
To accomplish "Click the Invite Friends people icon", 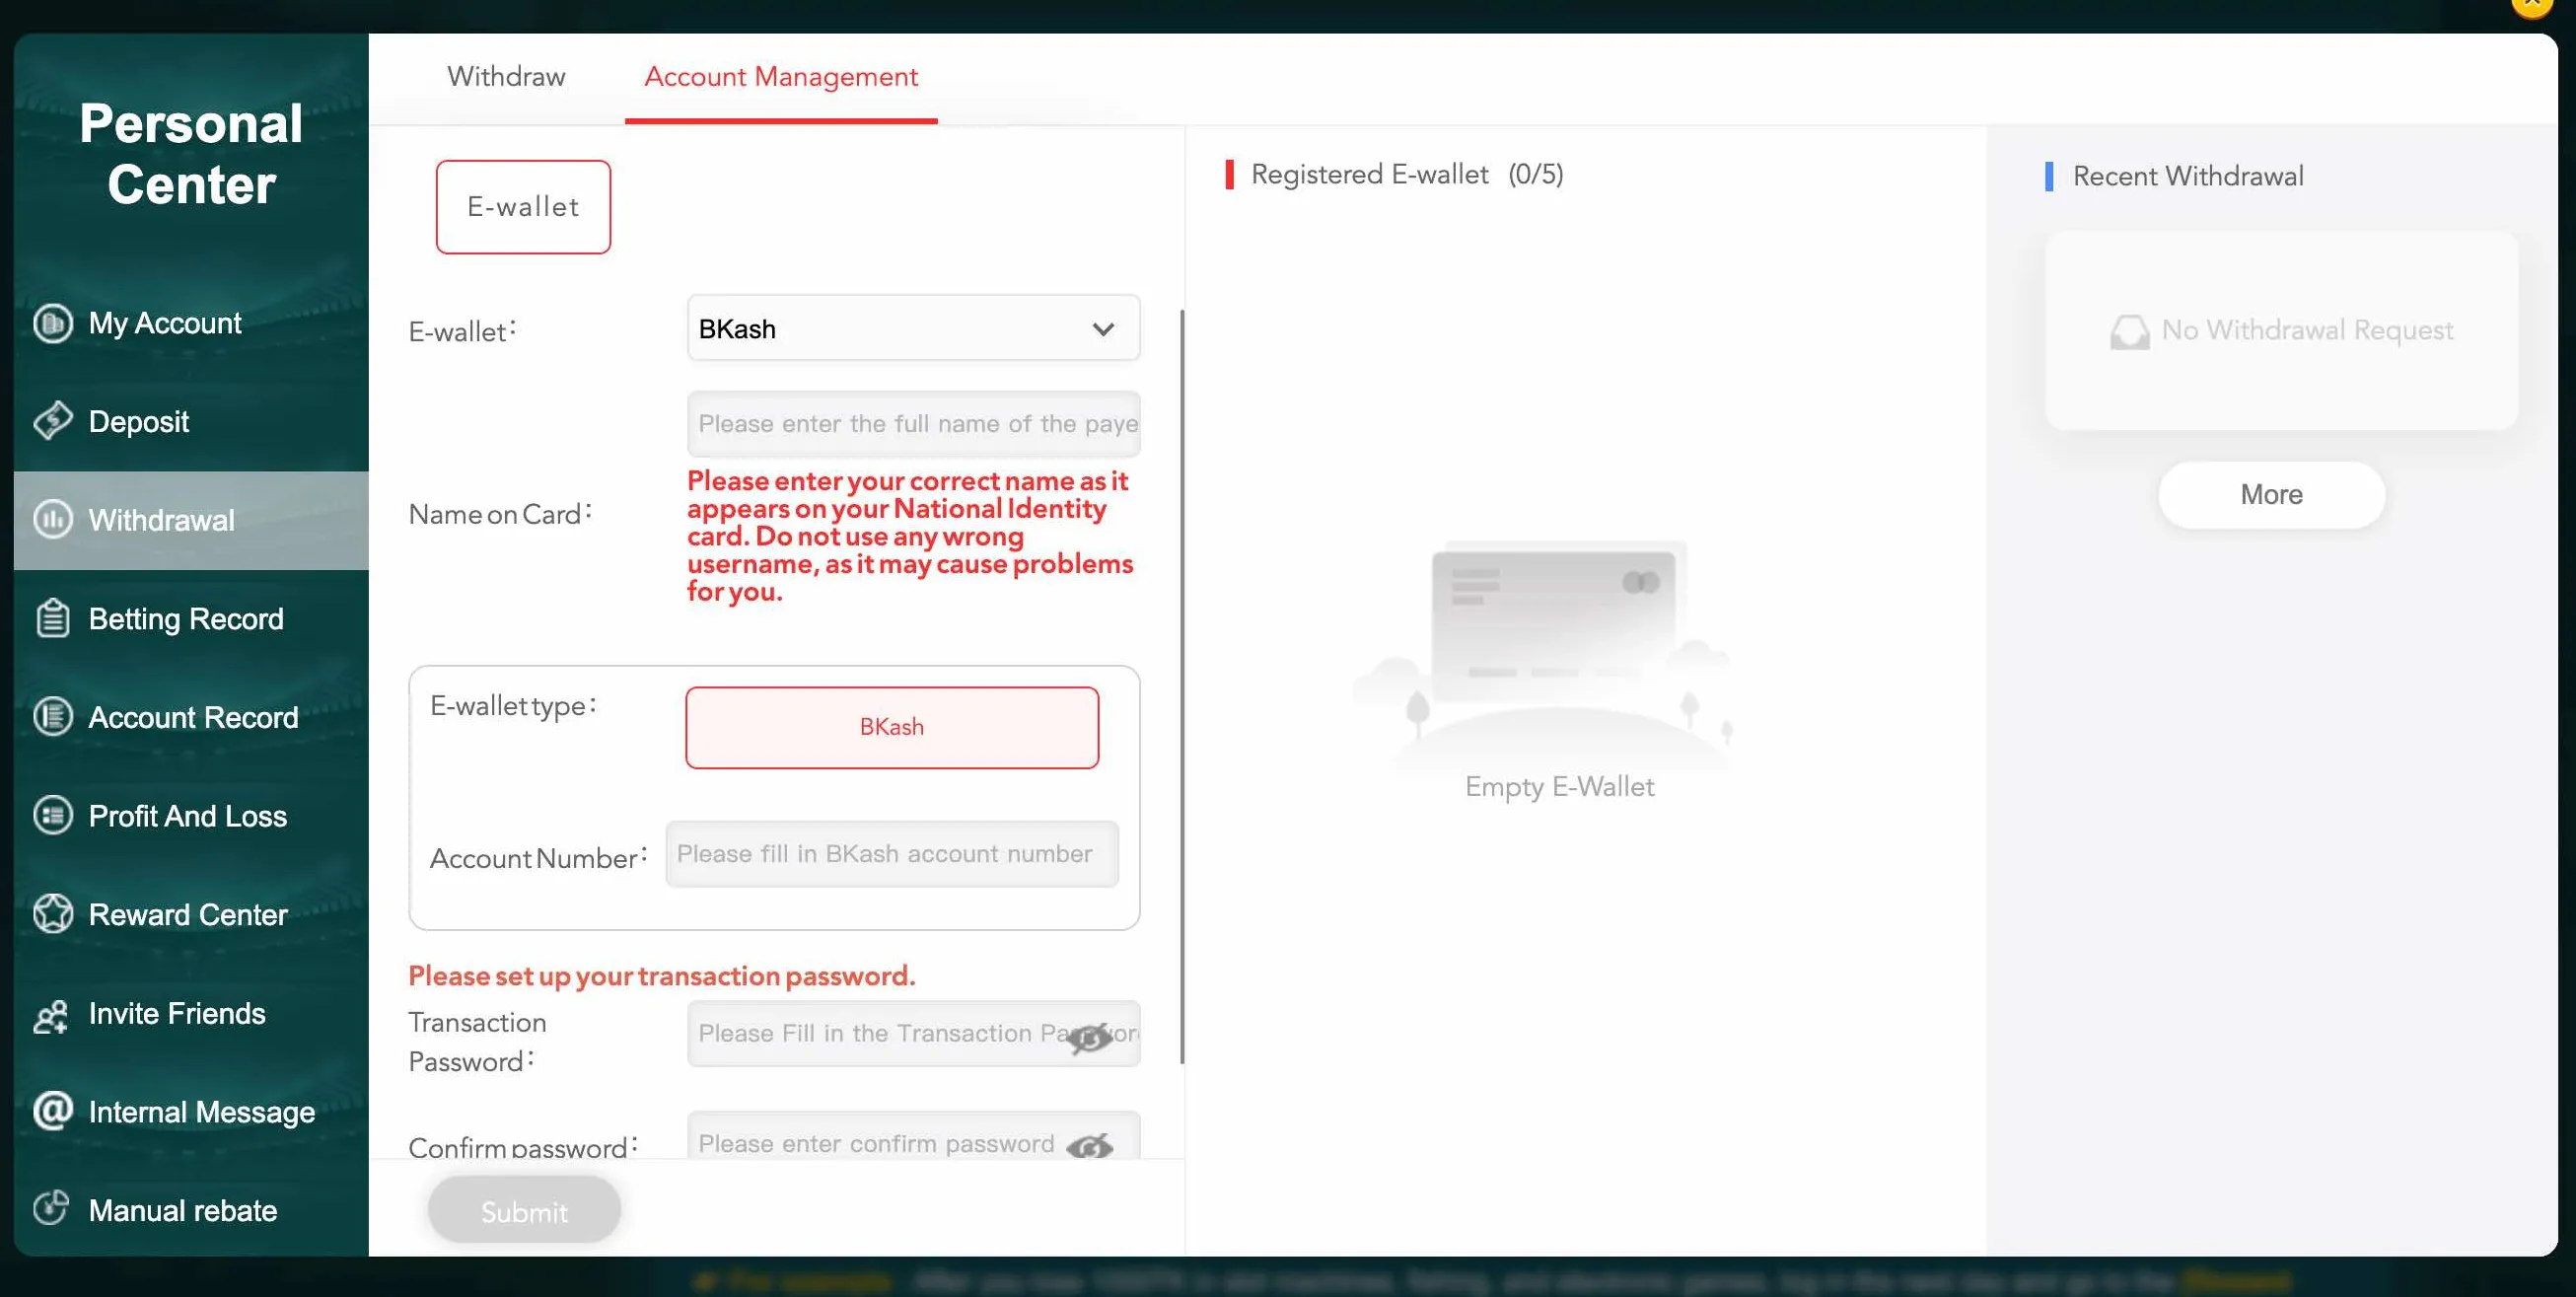I will click(x=52, y=1015).
